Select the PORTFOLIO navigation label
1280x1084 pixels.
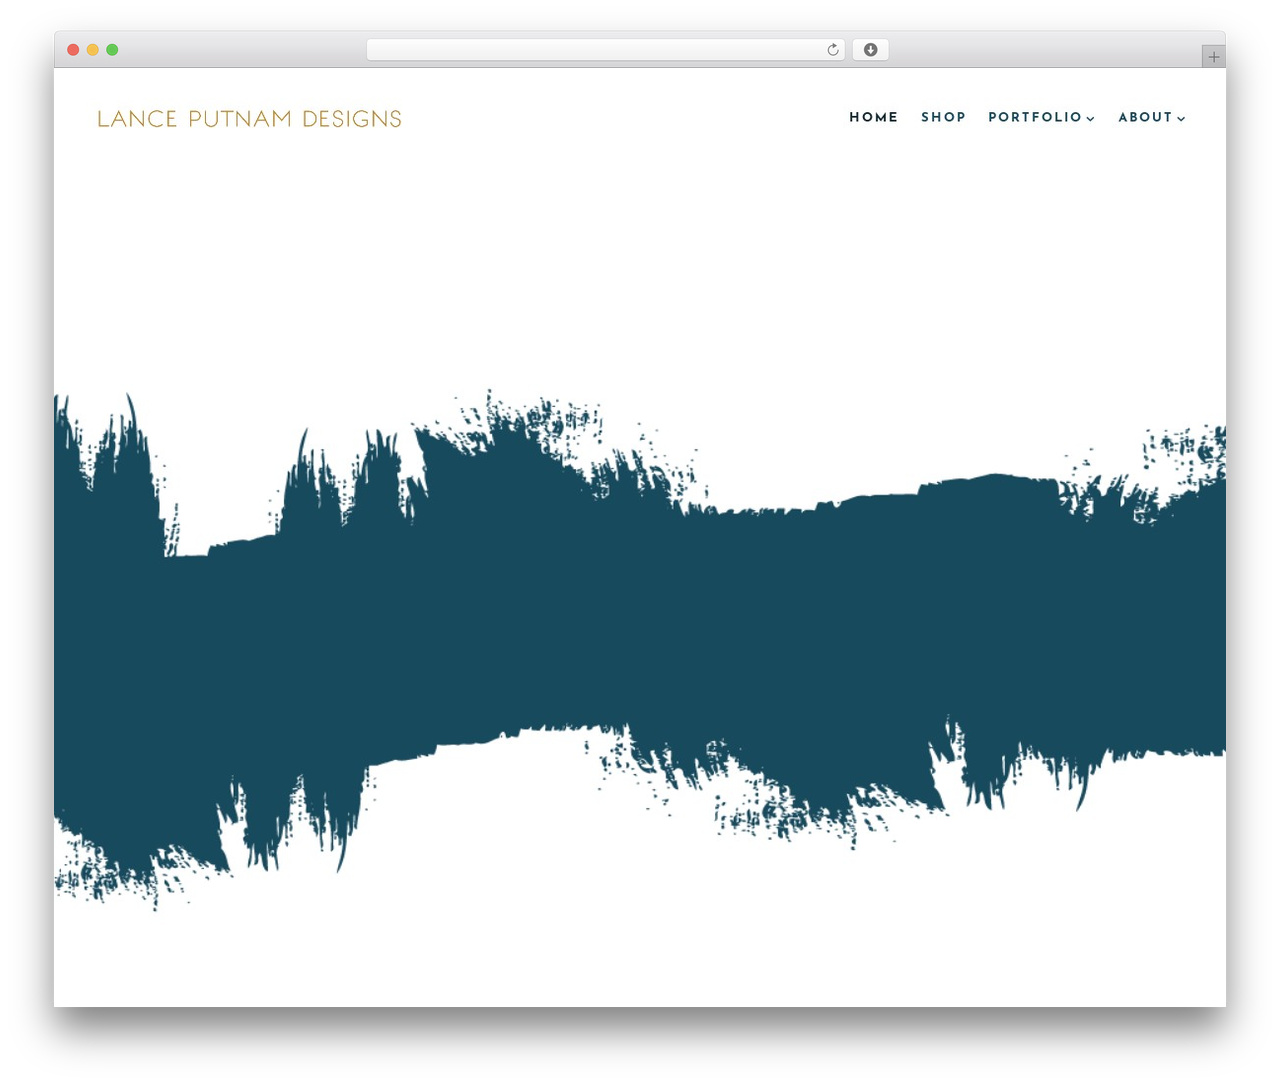(x=1035, y=117)
